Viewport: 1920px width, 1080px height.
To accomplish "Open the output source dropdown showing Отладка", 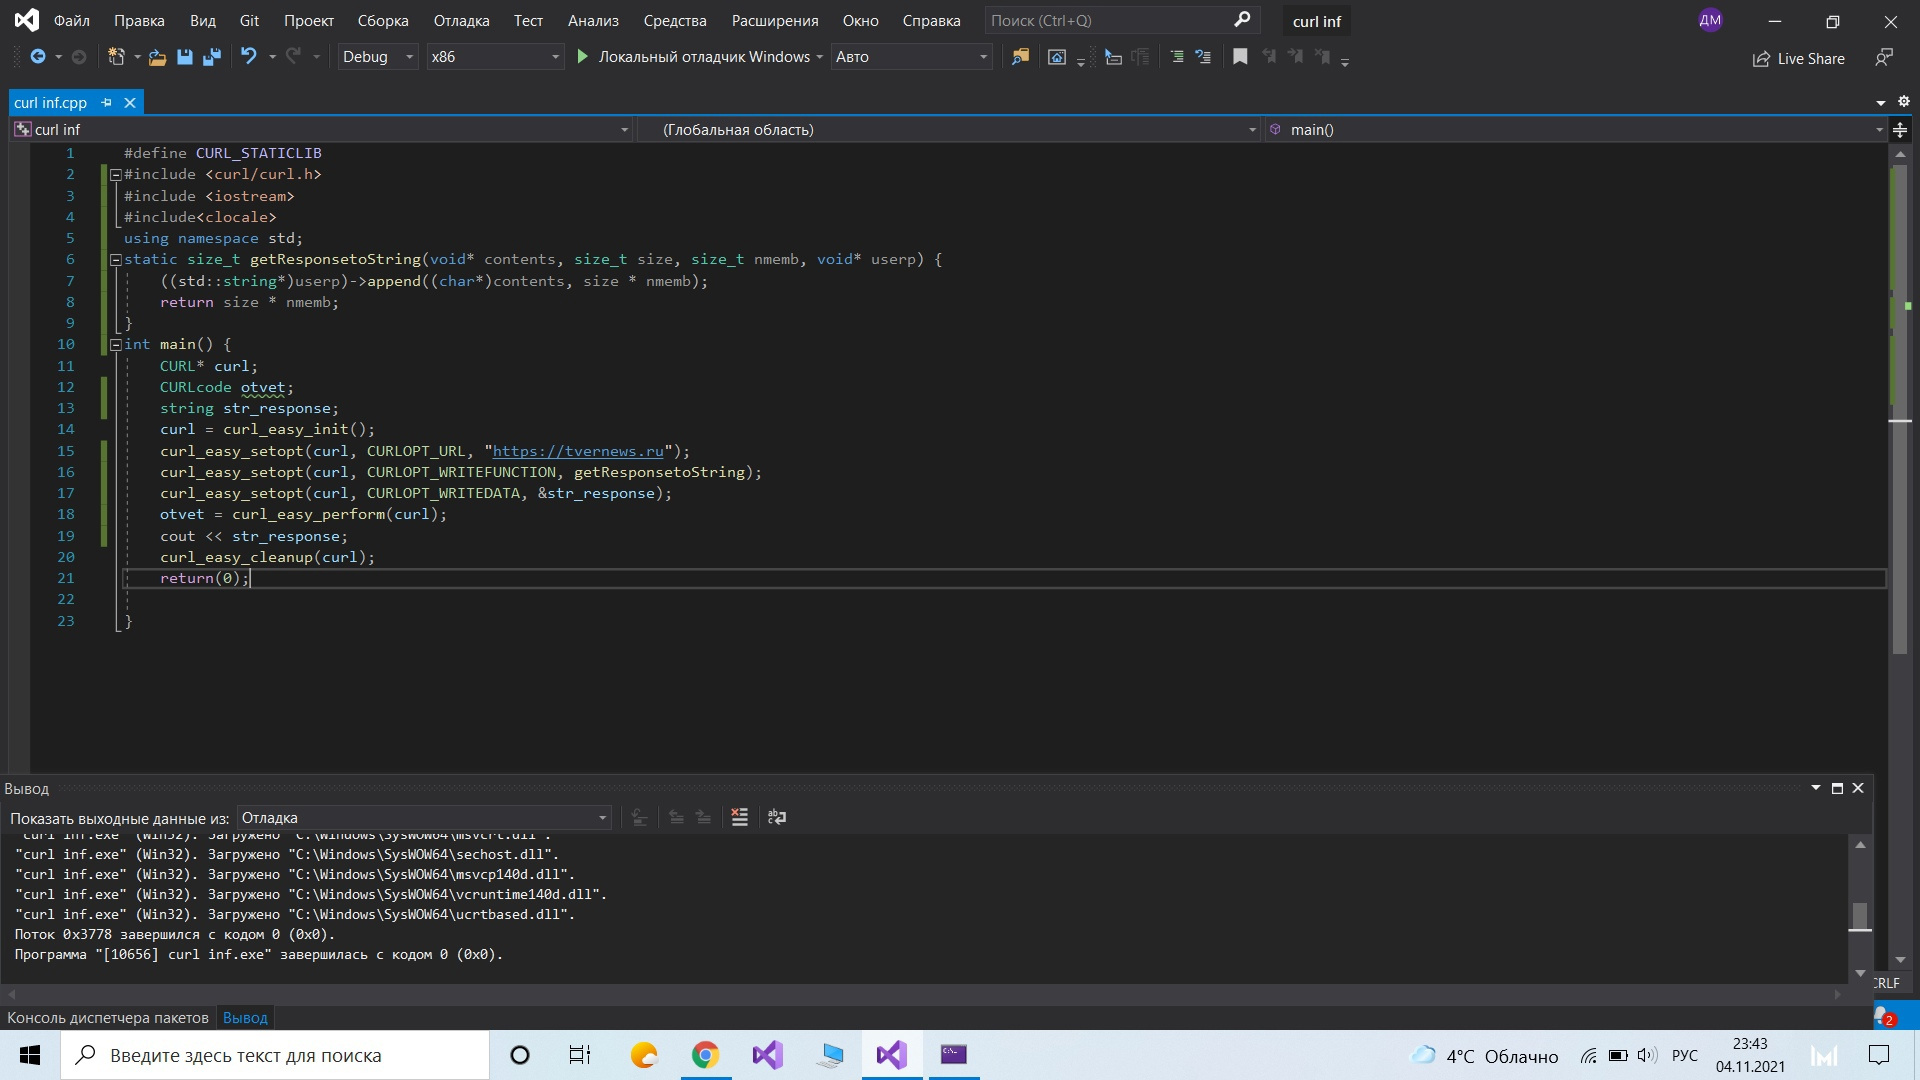I will [x=424, y=818].
